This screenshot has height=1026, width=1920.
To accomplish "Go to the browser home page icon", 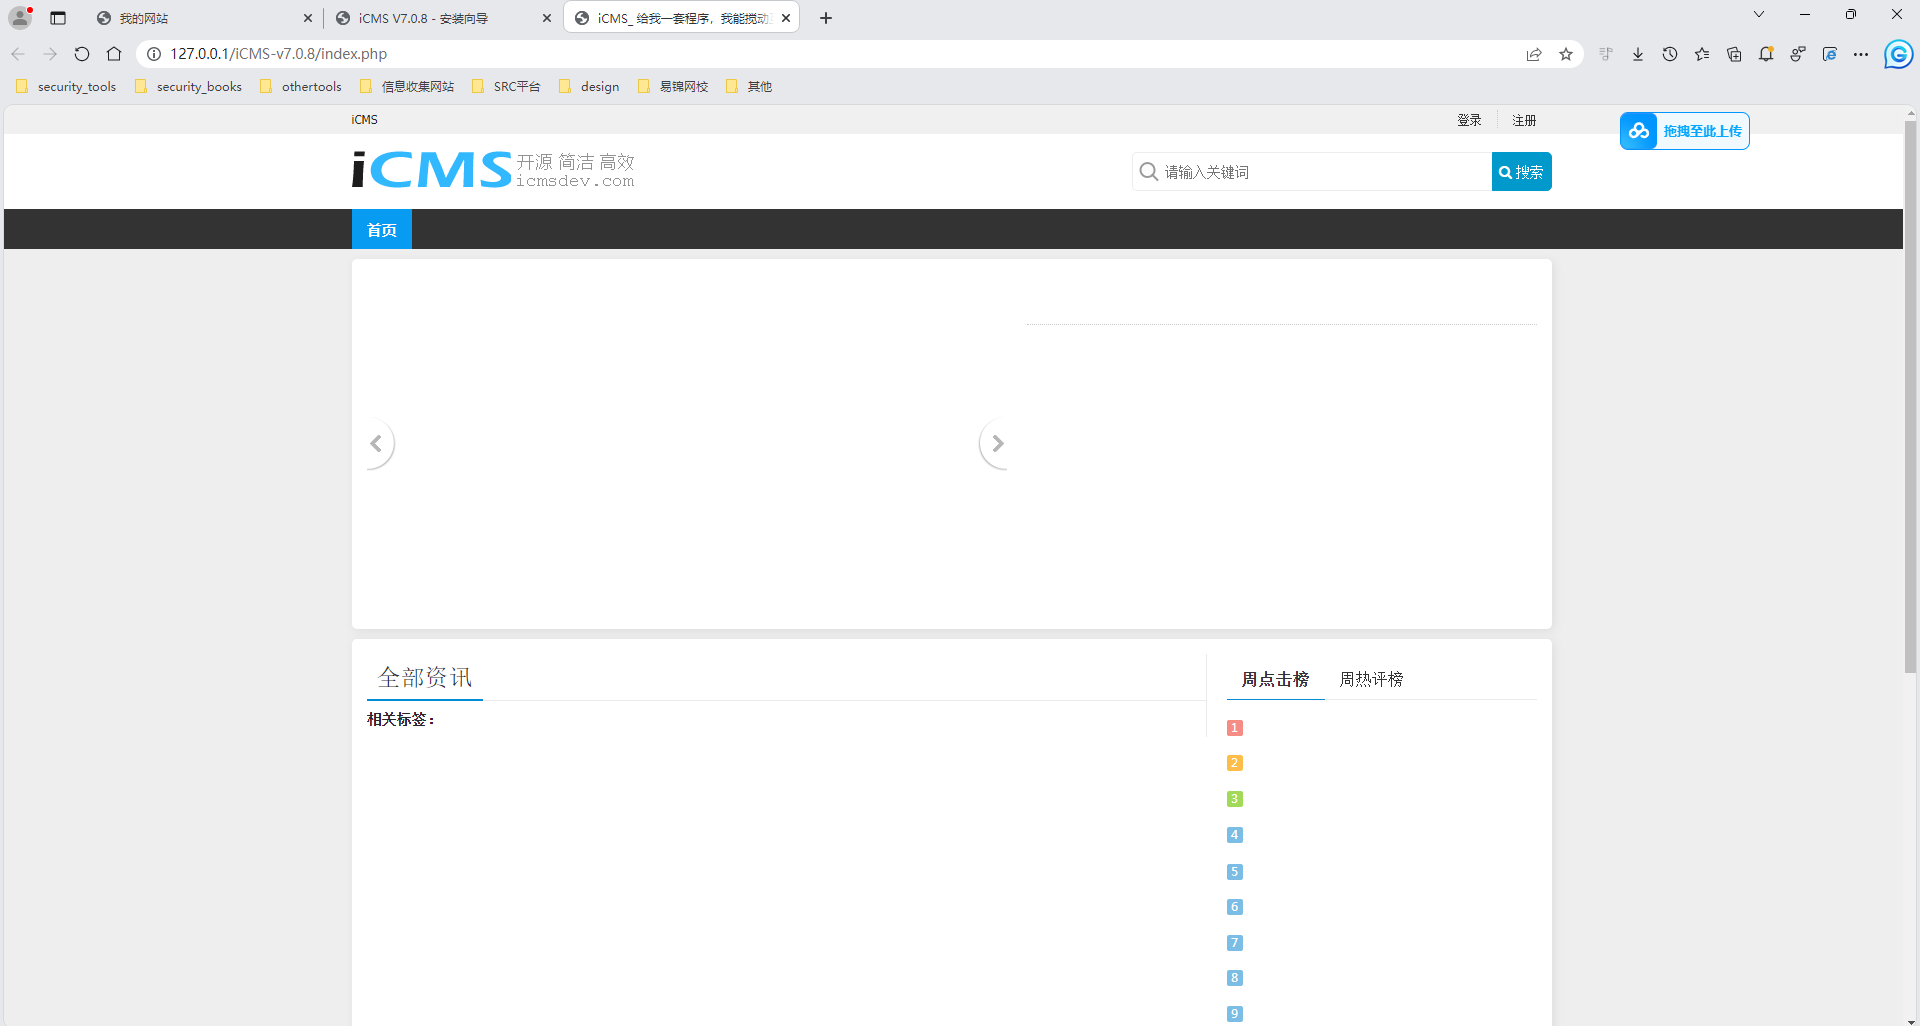I will pos(114,54).
